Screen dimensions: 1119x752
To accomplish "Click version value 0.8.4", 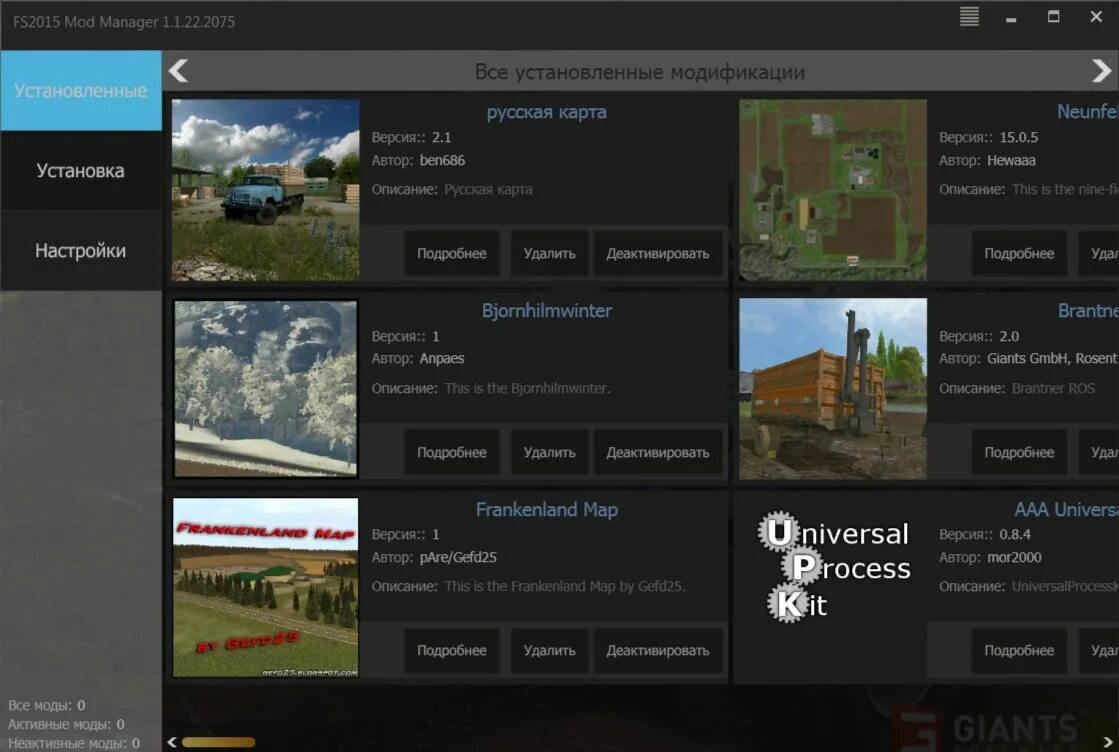I will 1015,534.
